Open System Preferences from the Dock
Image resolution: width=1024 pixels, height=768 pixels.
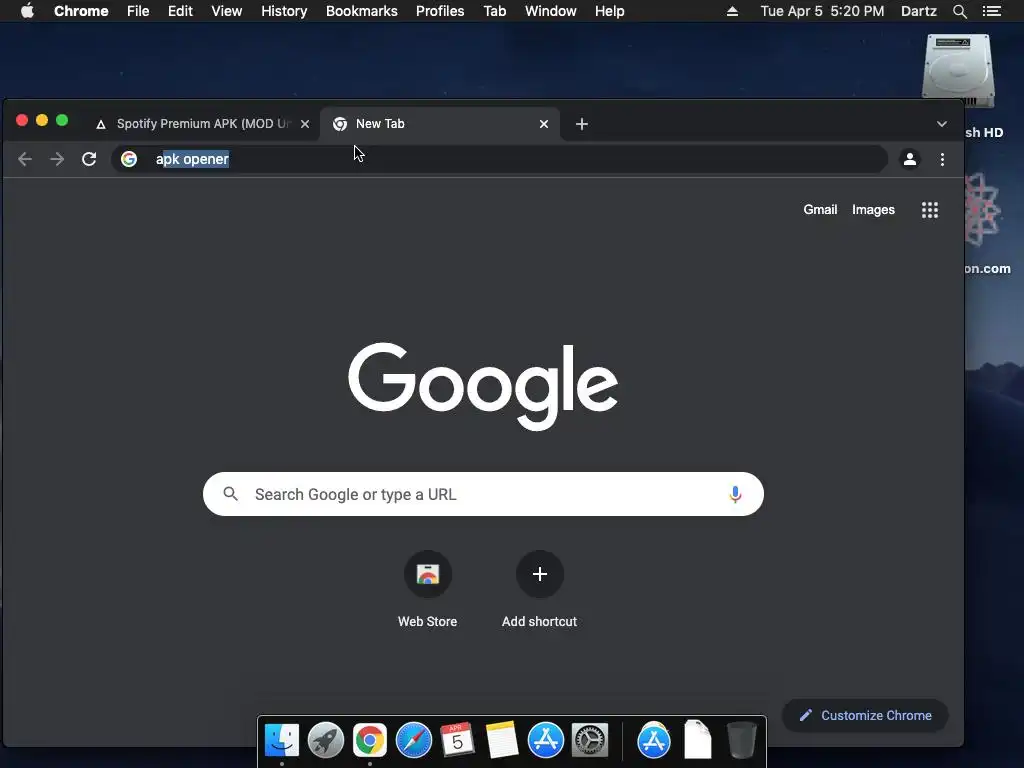tap(590, 741)
